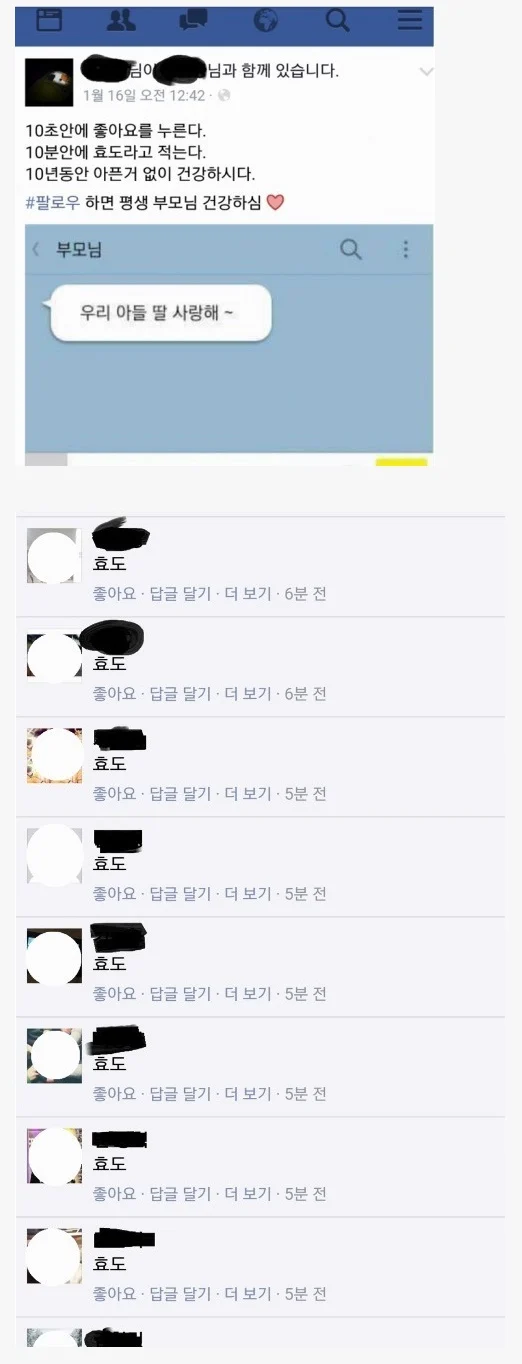Expand the post options chevron
The width and height of the screenshot is (522, 1364).
(426, 72)
